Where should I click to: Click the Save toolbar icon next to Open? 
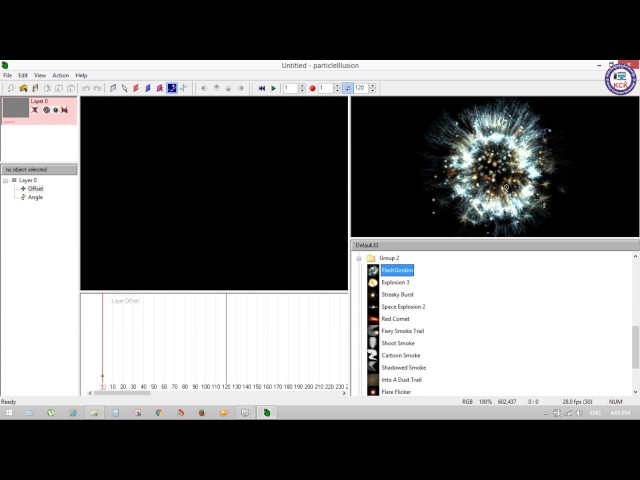(x=35, y=88)
